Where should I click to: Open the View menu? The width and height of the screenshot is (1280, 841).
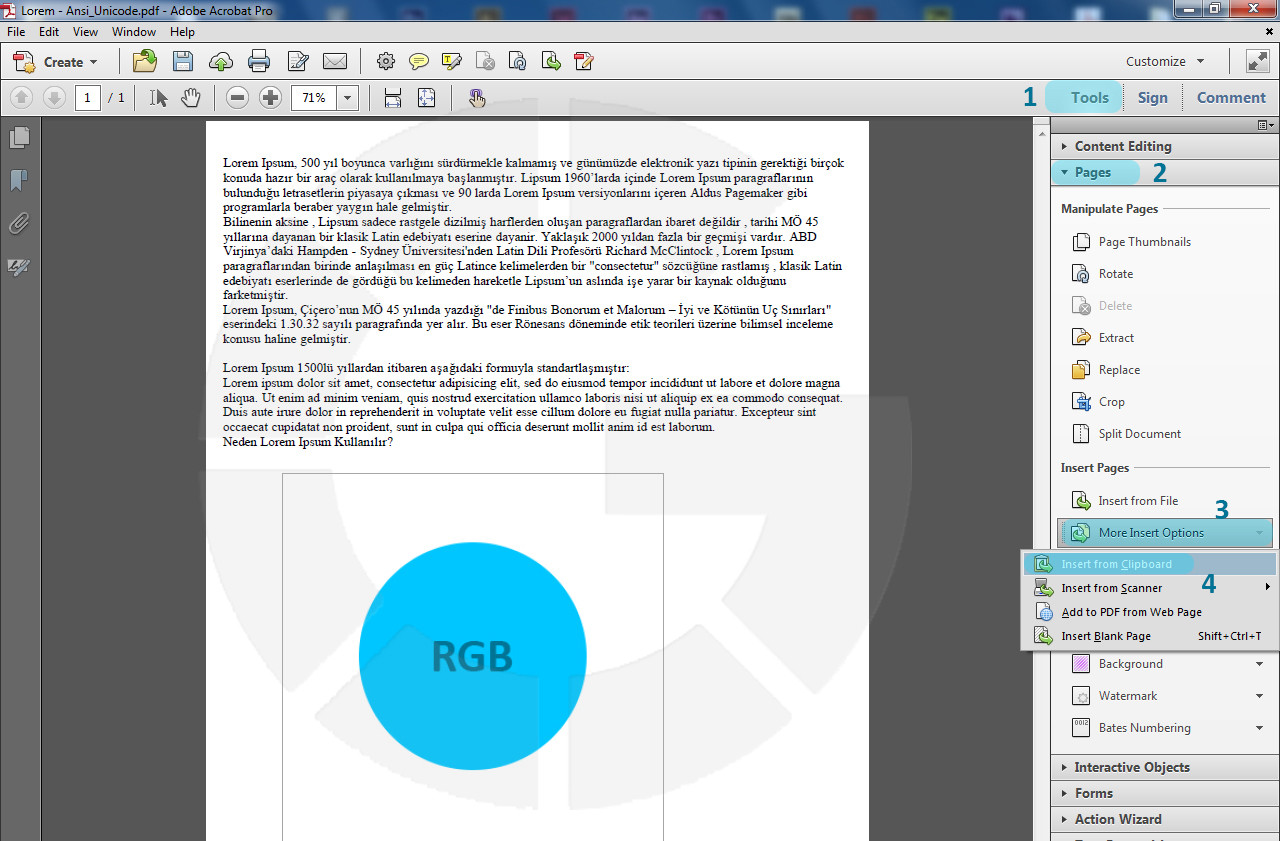pyautogui.click(x=86, y=32)
